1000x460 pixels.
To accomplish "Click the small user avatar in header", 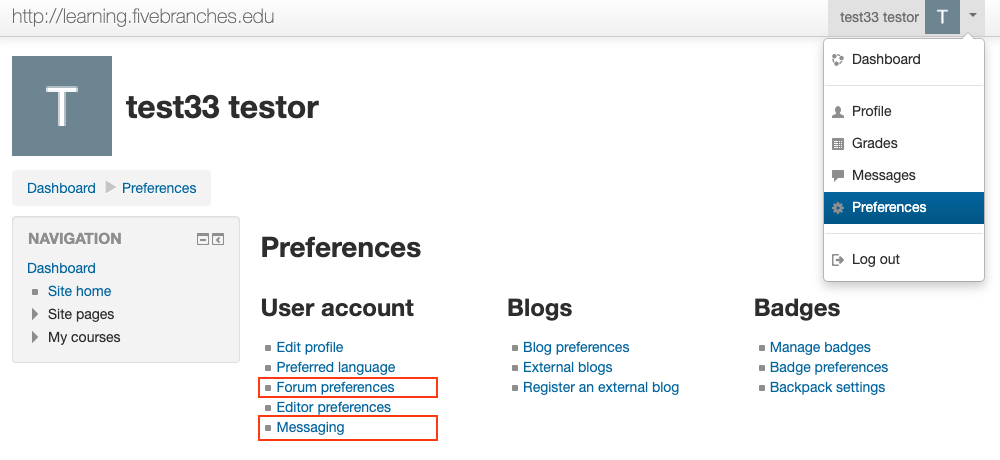I will [942, 17].
